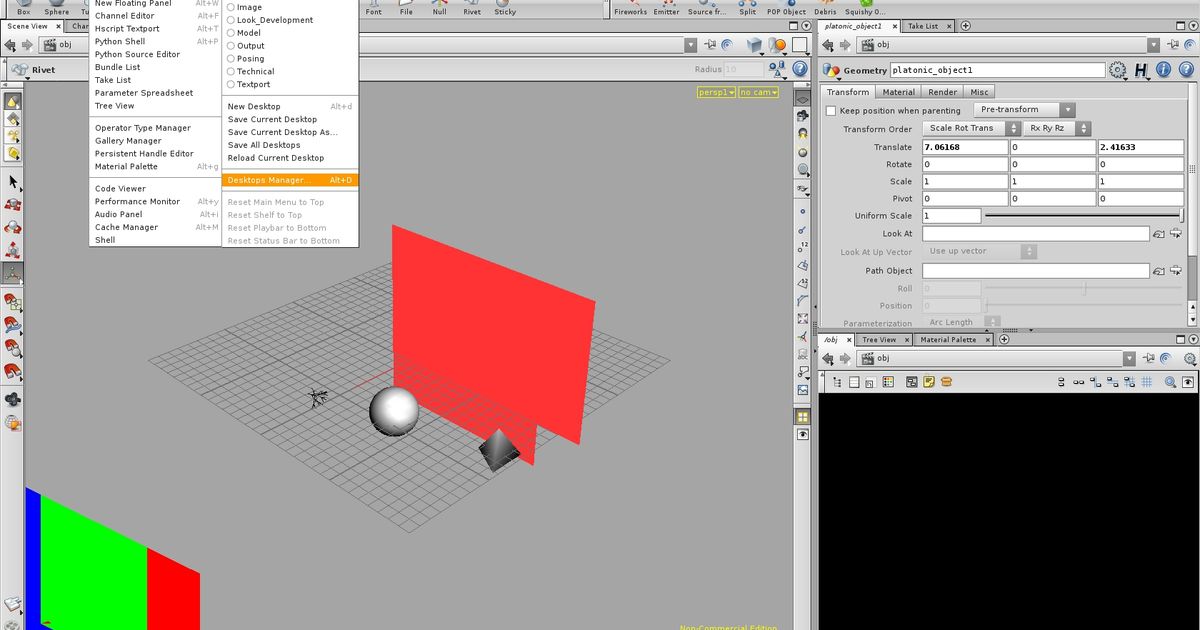Click the cube display icon in viewport path bar

[755, 45]
